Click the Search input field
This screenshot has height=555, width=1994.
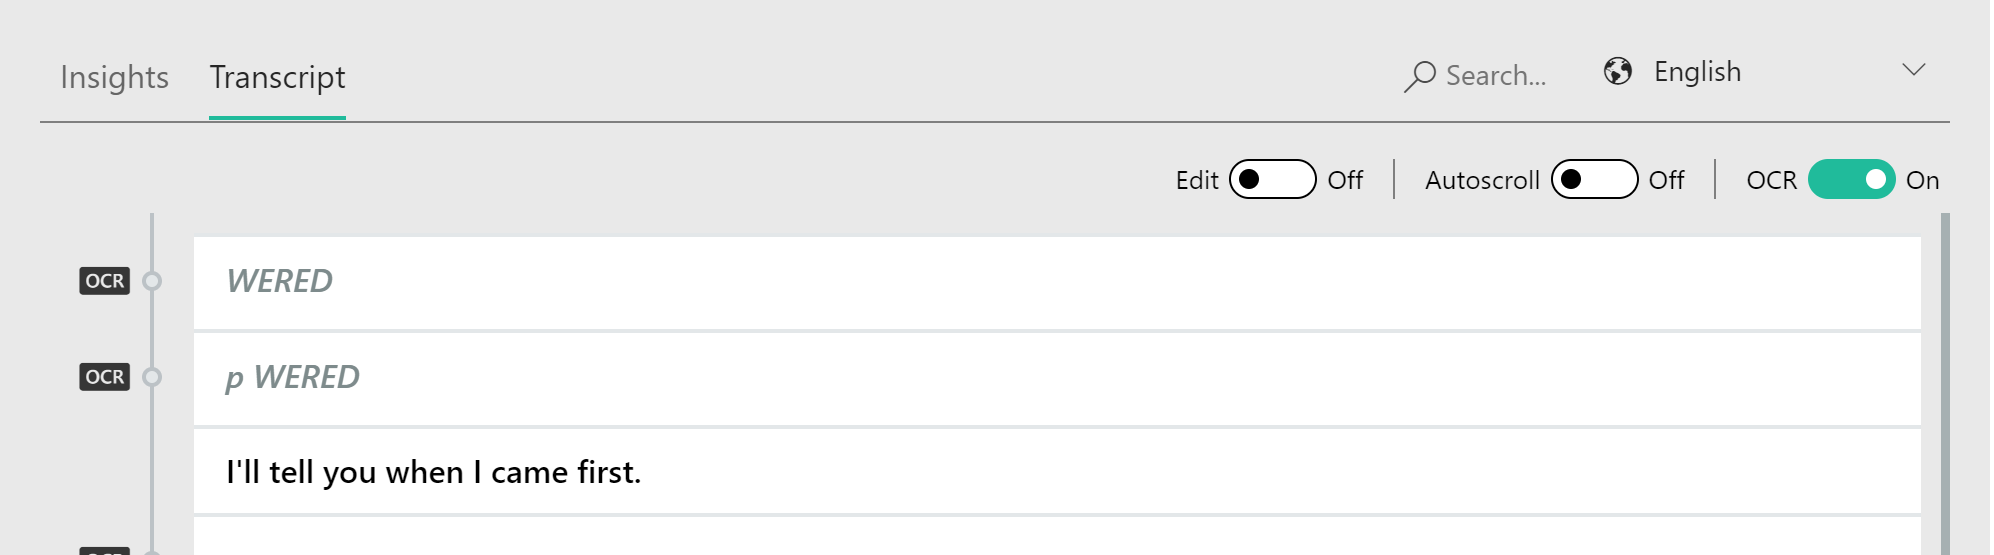1496,76
